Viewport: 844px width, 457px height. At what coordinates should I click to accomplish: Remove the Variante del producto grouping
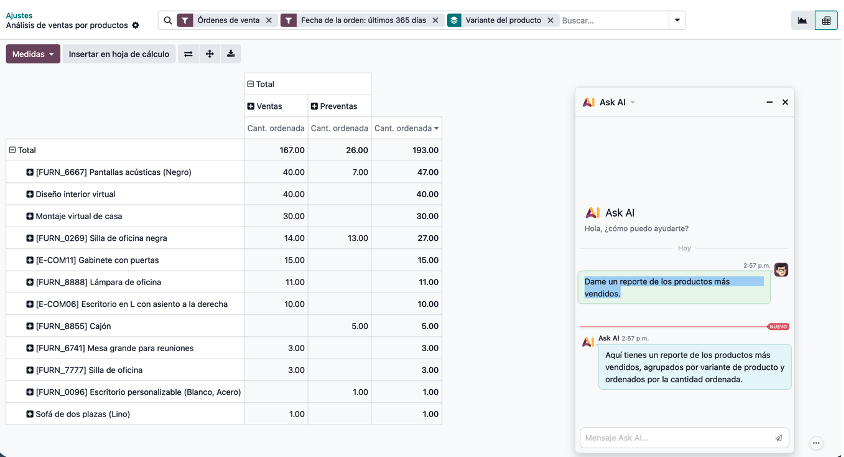tap(550, 20)
